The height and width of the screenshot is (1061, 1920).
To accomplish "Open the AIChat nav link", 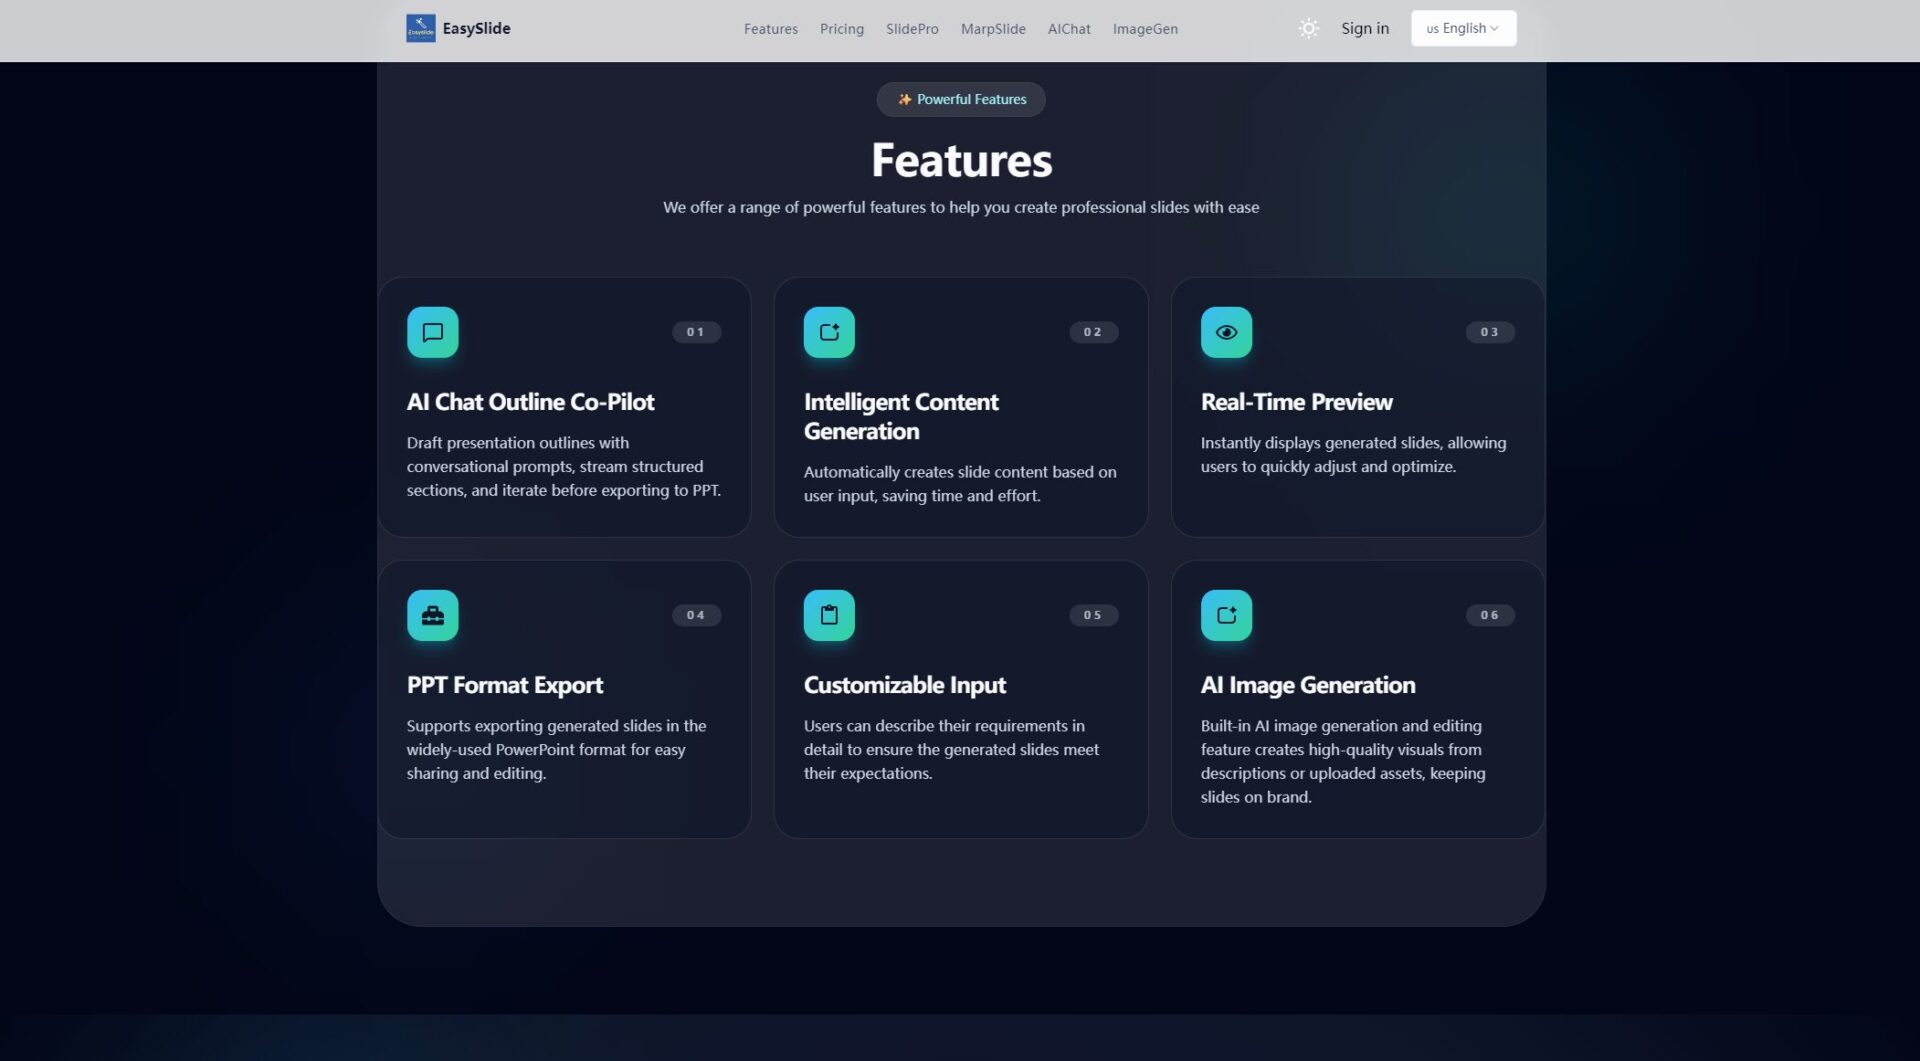I will click(x=1068, y=29).
